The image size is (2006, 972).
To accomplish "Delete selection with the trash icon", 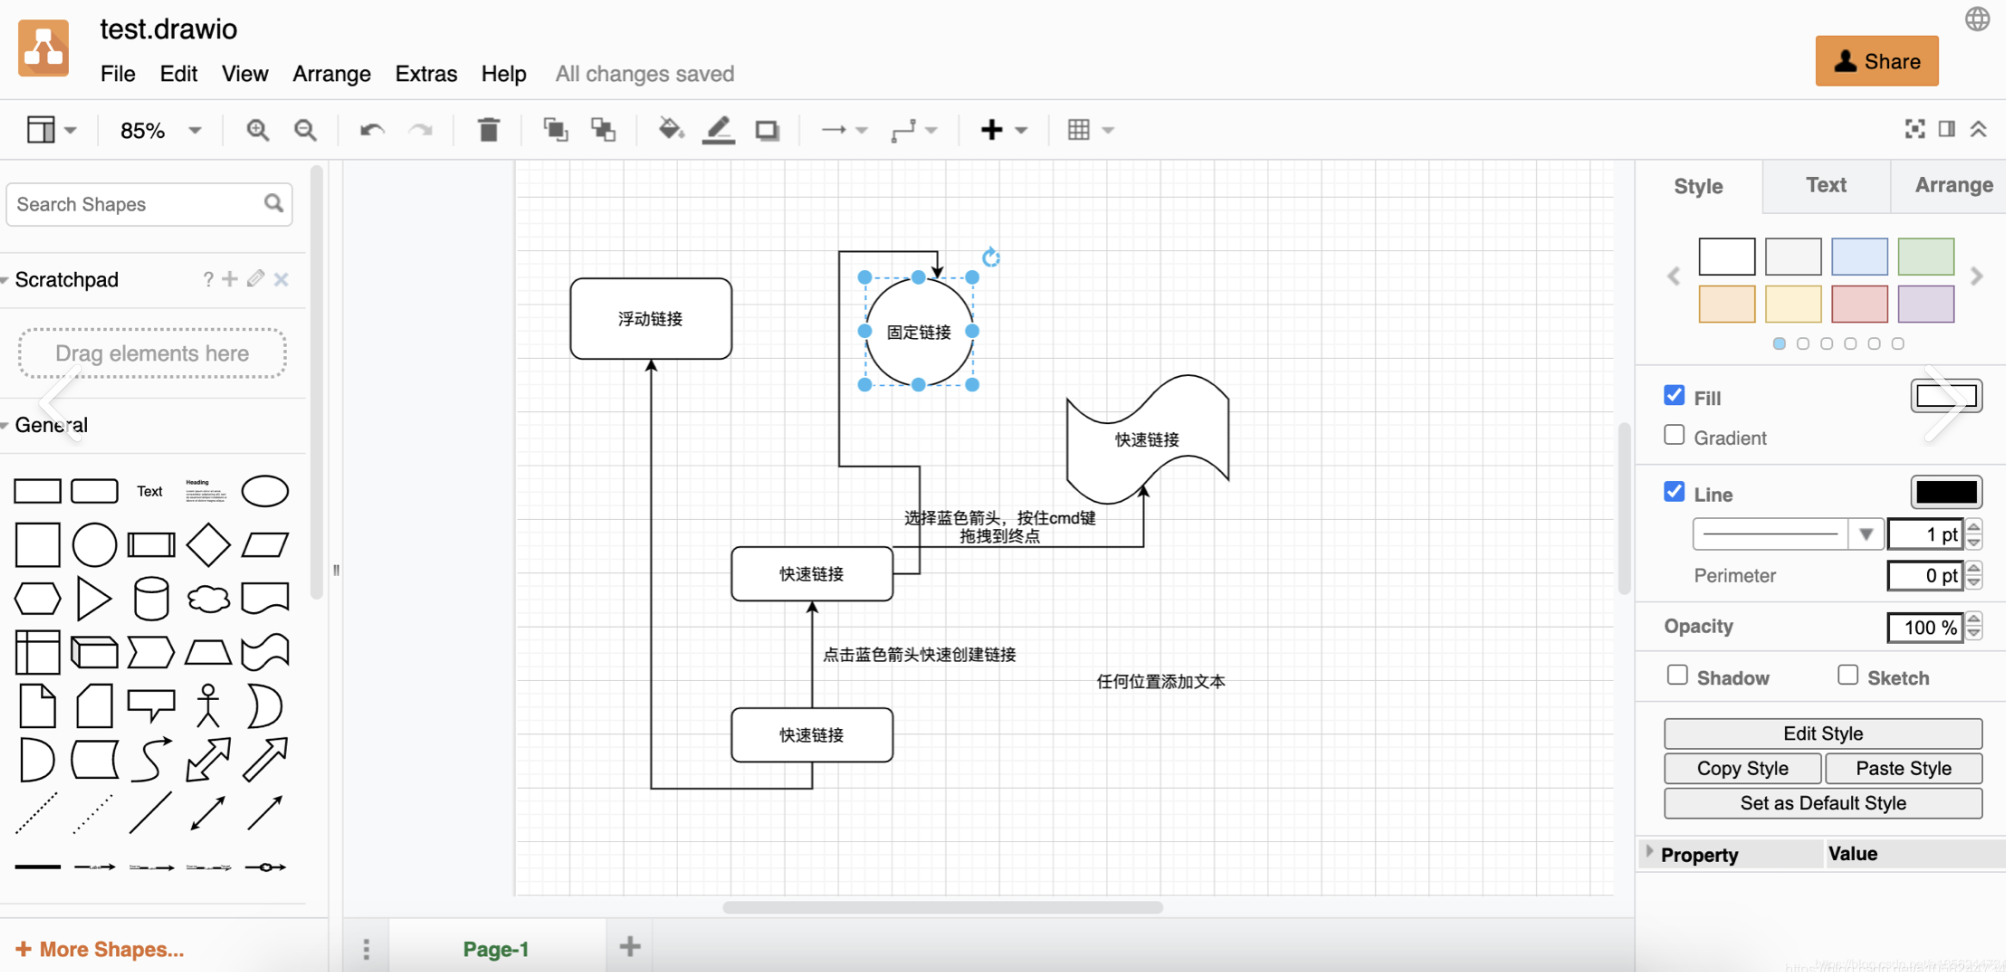I will tap(488, 130).
